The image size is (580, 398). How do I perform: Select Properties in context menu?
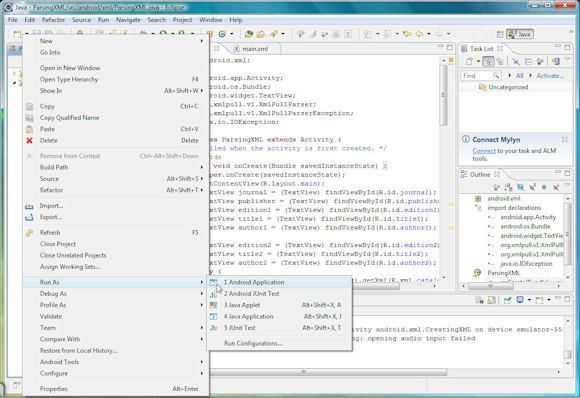tap(54, 389)
